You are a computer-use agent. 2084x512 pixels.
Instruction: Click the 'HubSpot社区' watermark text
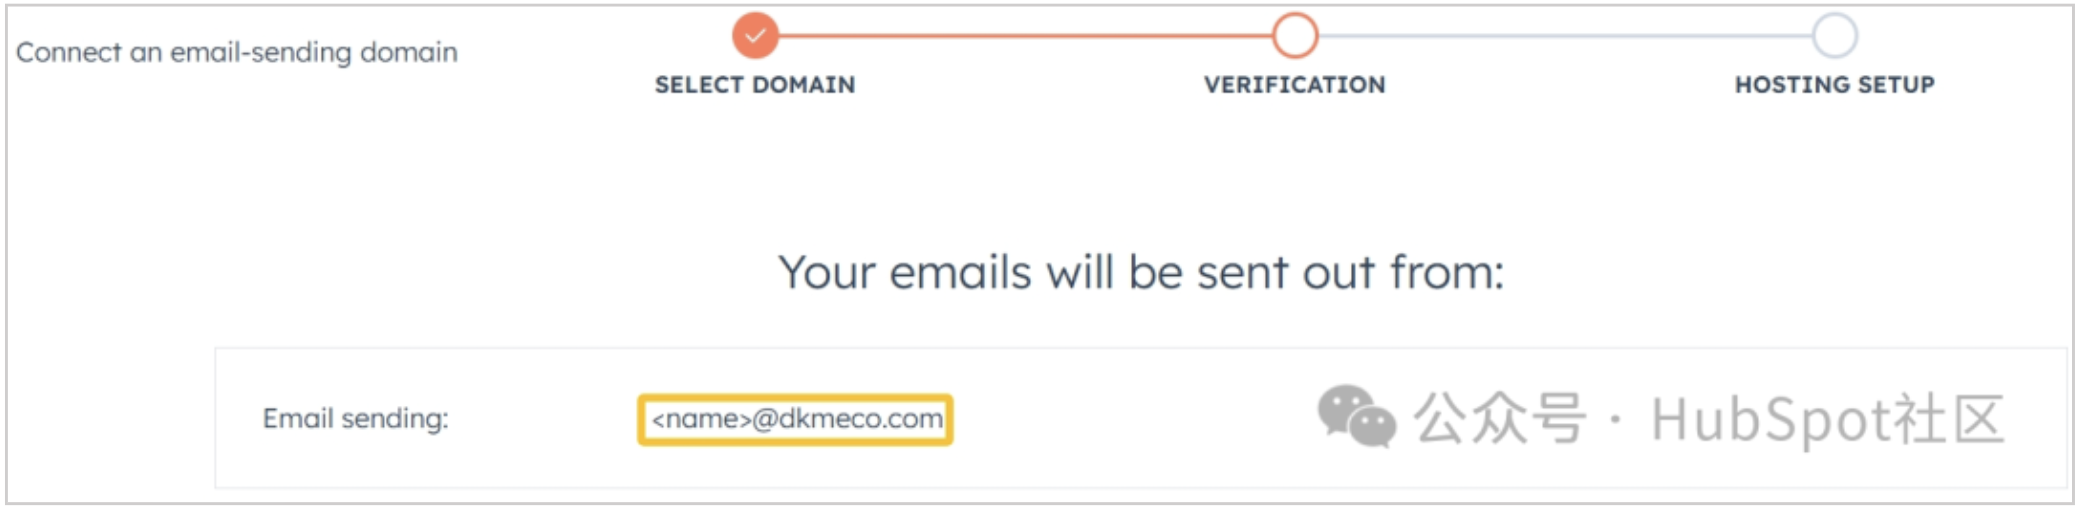coord(1827,418)
